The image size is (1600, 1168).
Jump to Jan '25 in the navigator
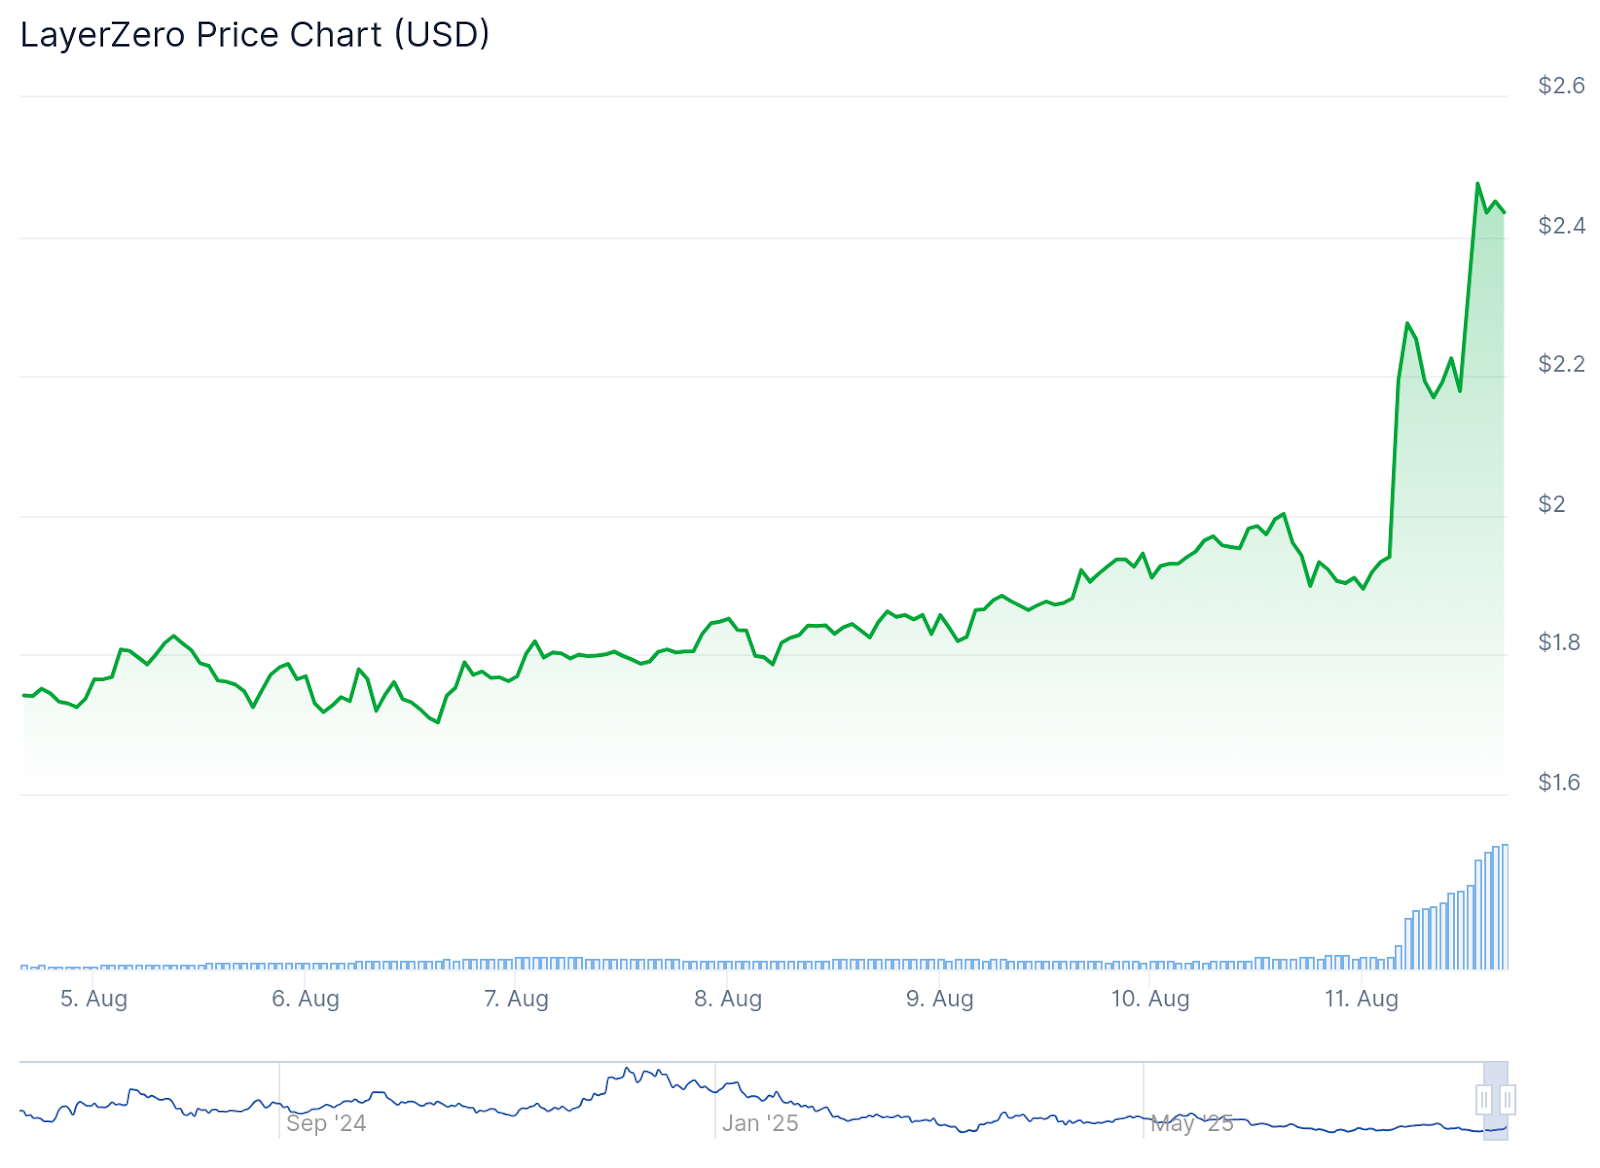pyautogui.click(x=760, y=1123)
